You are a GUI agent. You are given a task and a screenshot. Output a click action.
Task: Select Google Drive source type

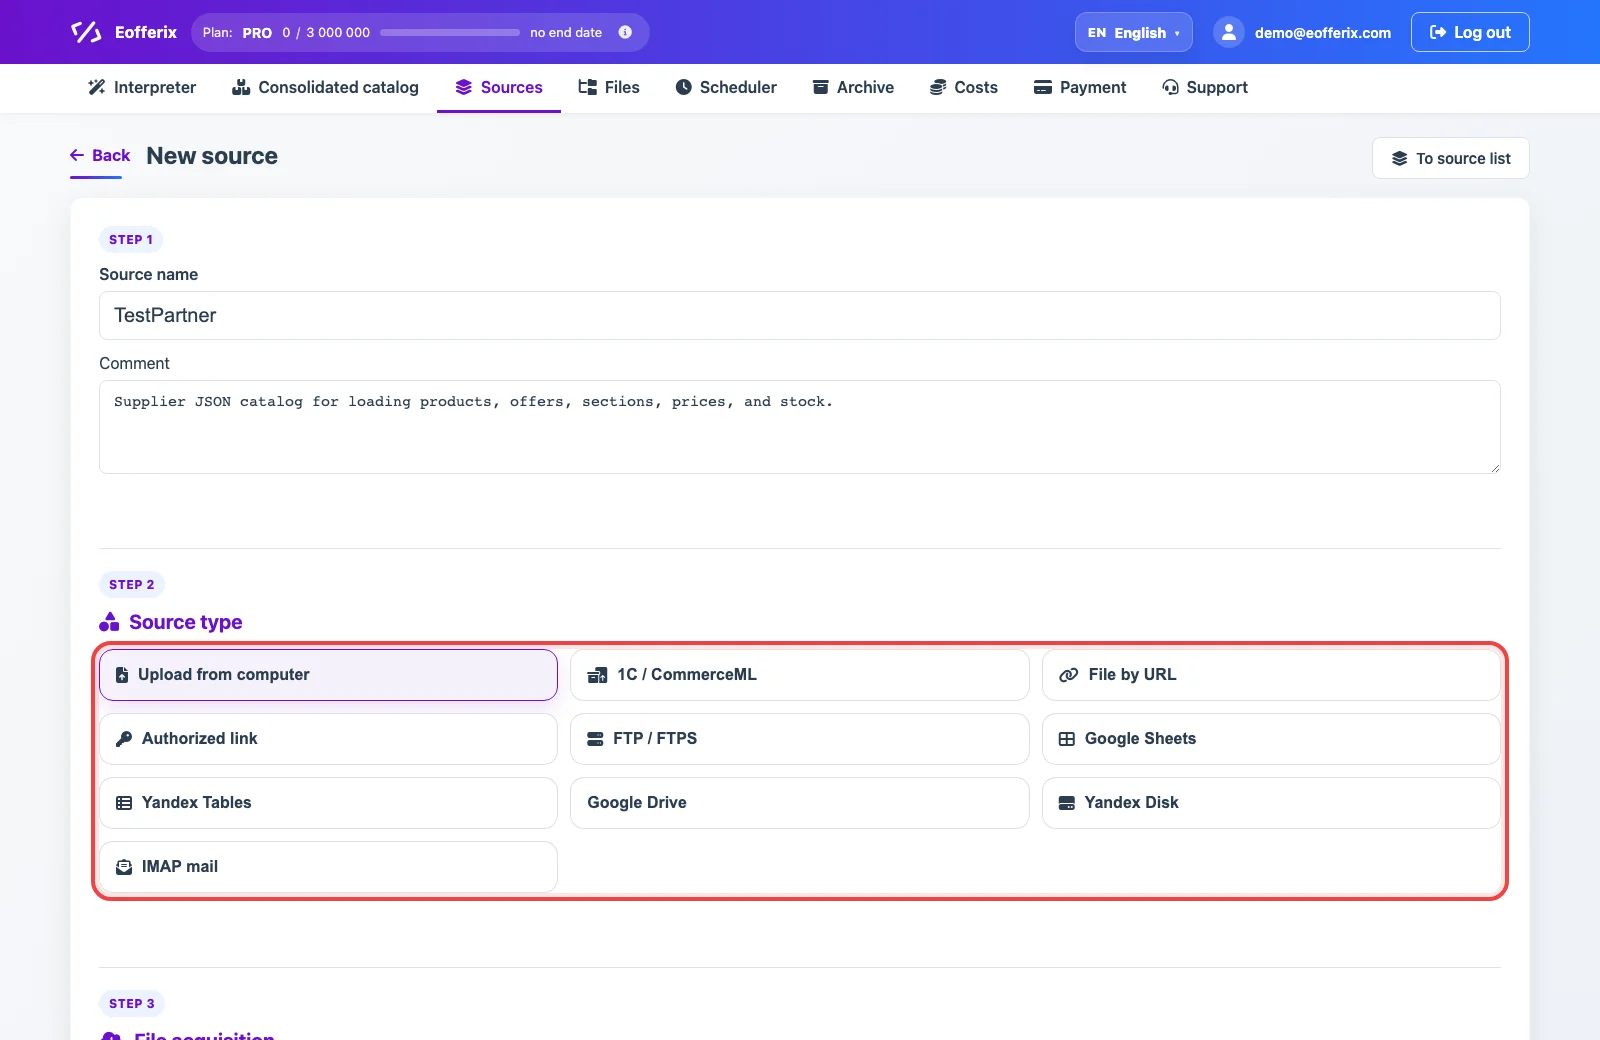pyautogui.click(x=800, y=803)
